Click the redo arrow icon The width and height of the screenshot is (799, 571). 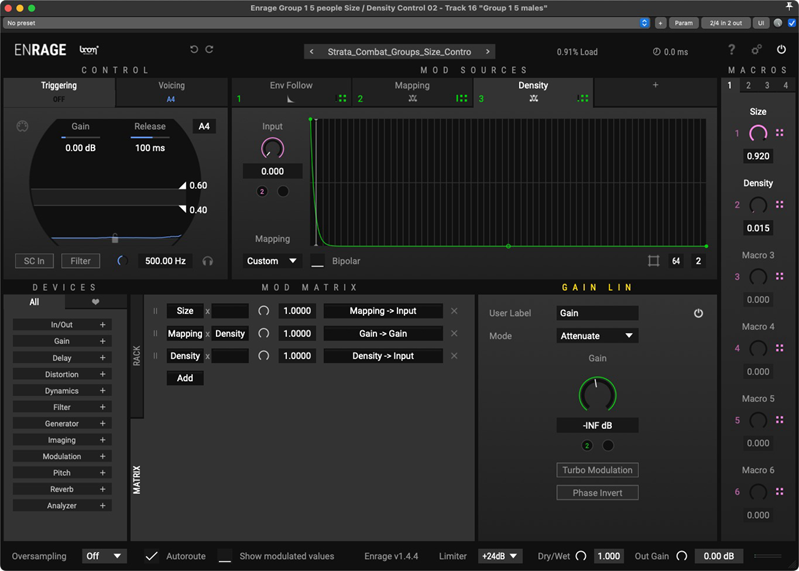click(x=210, y=50)
